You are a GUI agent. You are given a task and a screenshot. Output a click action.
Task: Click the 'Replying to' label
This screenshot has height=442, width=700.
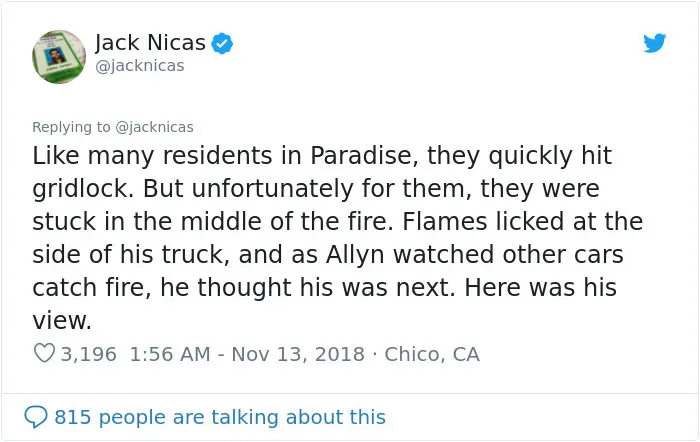71,127
